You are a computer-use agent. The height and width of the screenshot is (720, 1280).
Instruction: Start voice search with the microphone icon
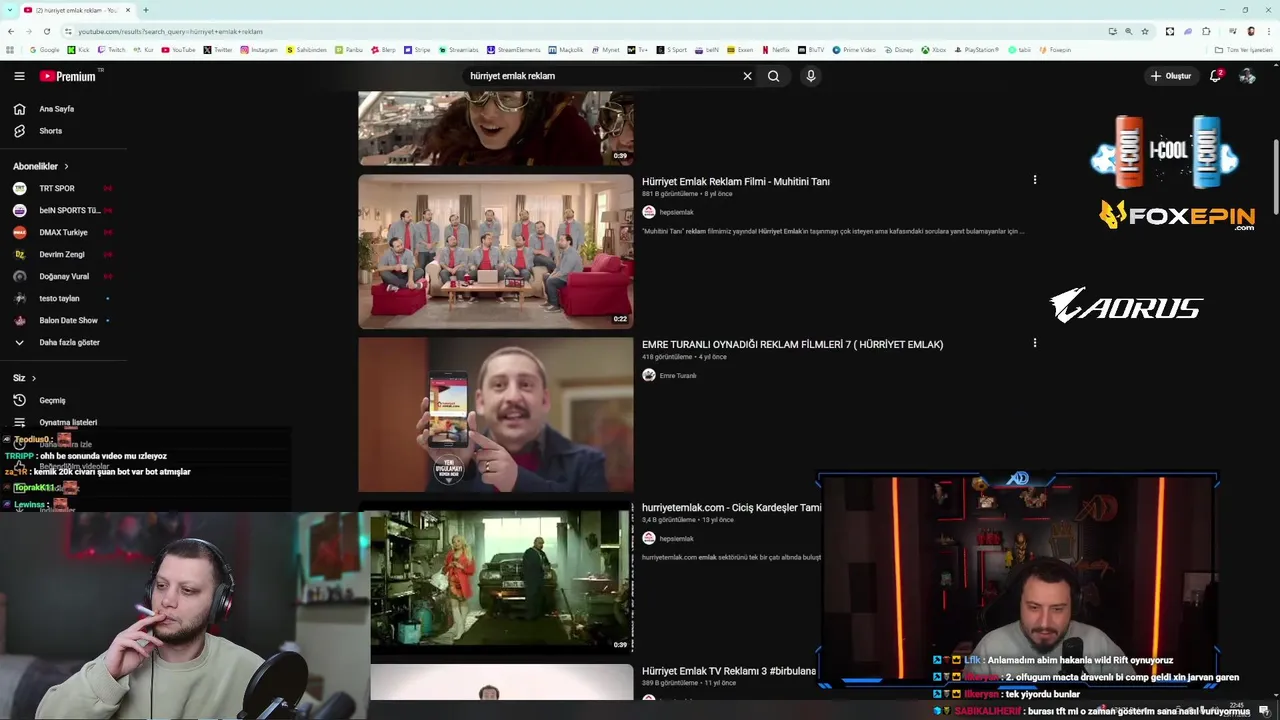coord(811,76)
